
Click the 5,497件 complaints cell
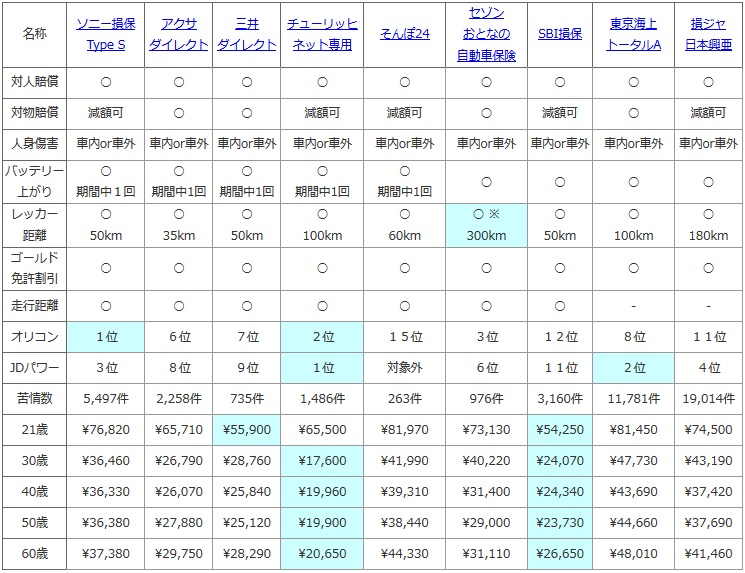[x=105, y=399]
